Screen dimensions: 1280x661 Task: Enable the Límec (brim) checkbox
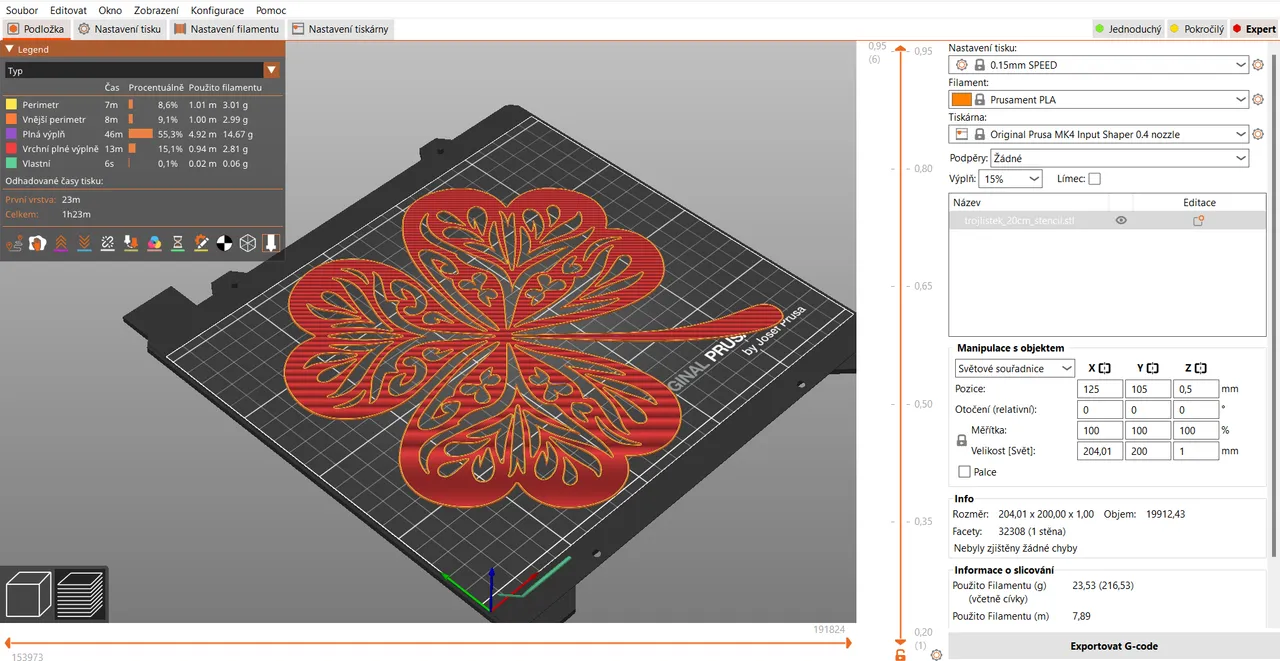pos(1094,179)
